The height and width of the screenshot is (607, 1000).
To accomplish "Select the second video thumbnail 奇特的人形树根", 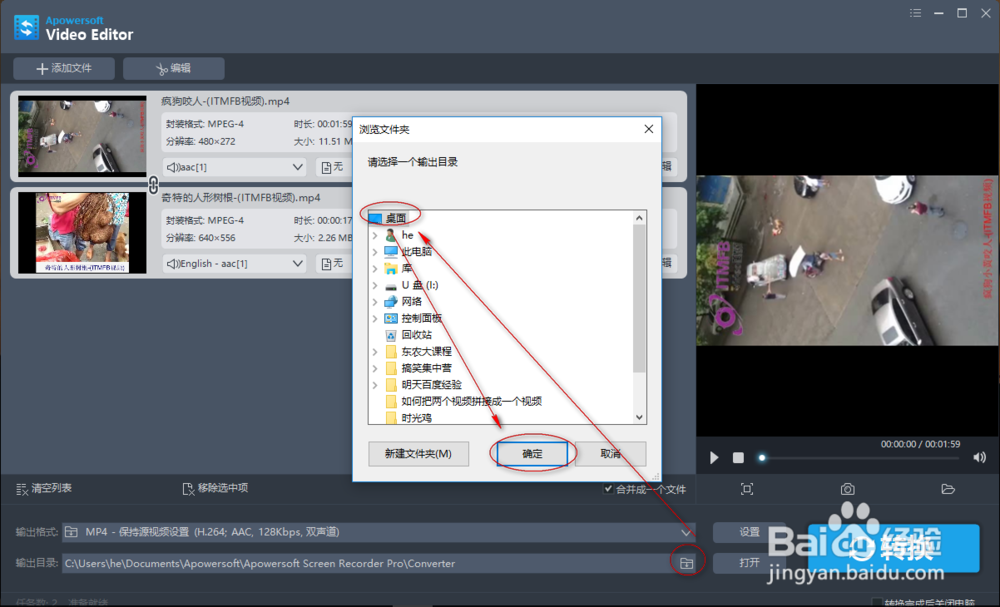I will click(x=82, y=233).
